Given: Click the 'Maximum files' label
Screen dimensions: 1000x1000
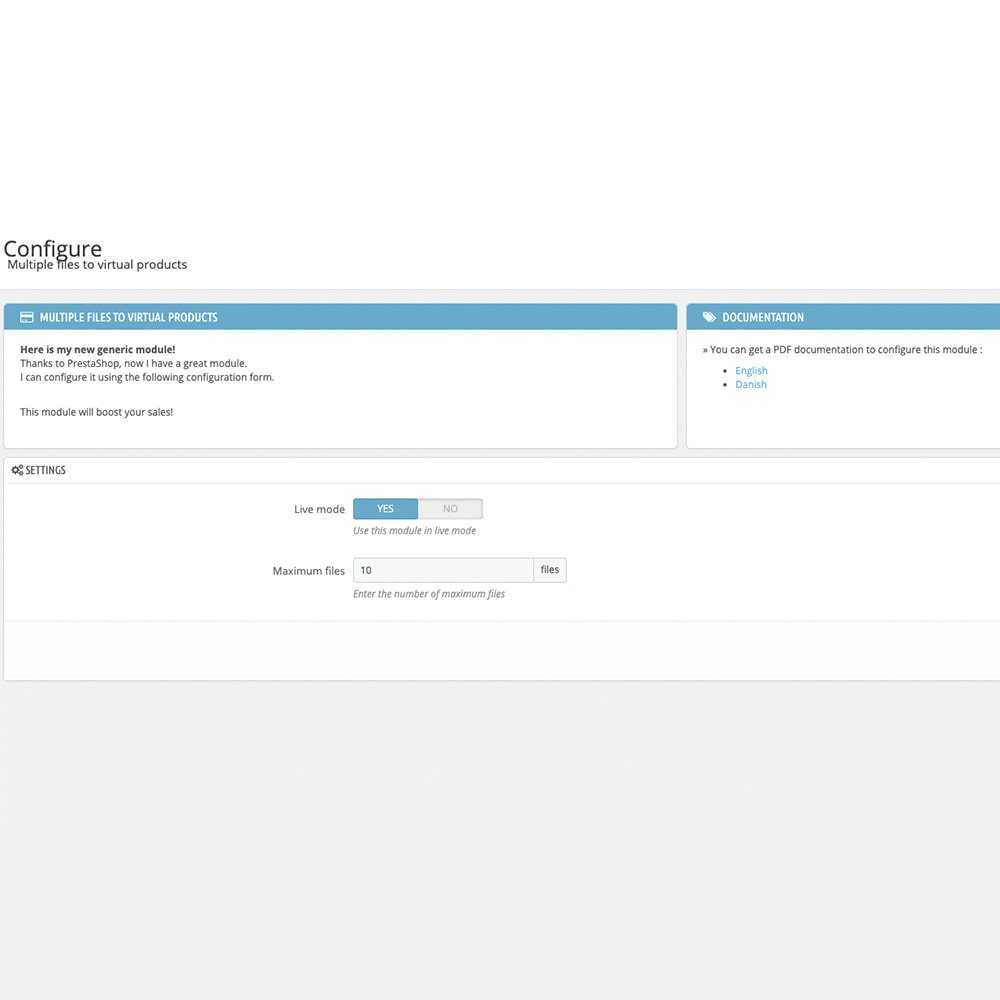Looking at the screenshot, I should [308, 571].
